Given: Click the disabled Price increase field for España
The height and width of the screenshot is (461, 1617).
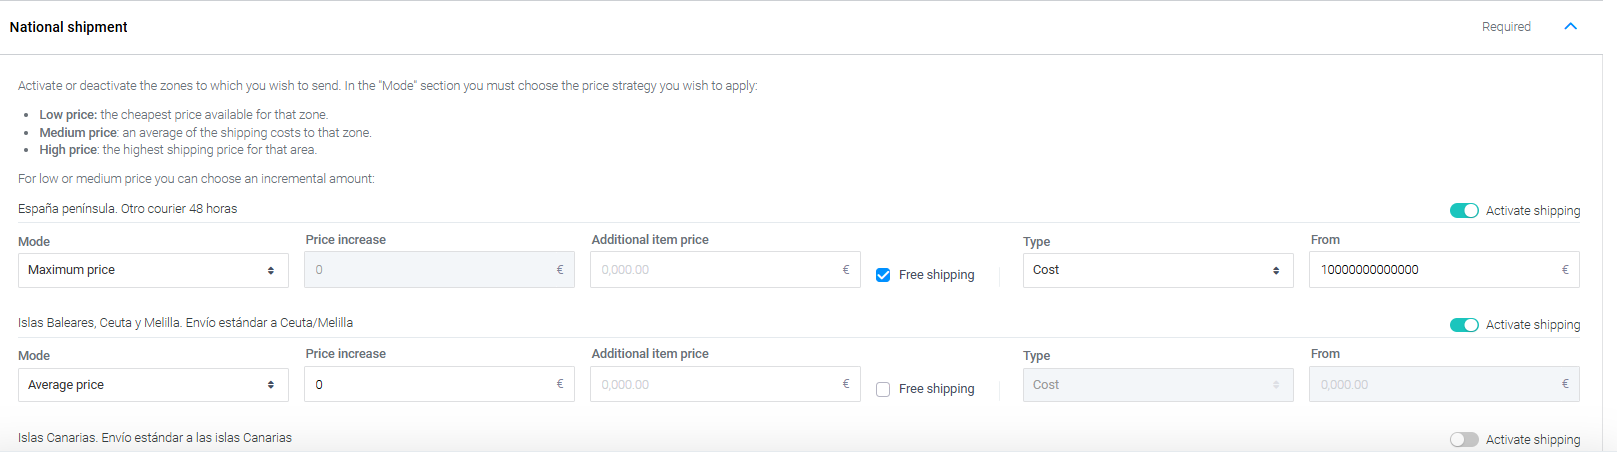Looking at the screenshot, I should point(430,270).
